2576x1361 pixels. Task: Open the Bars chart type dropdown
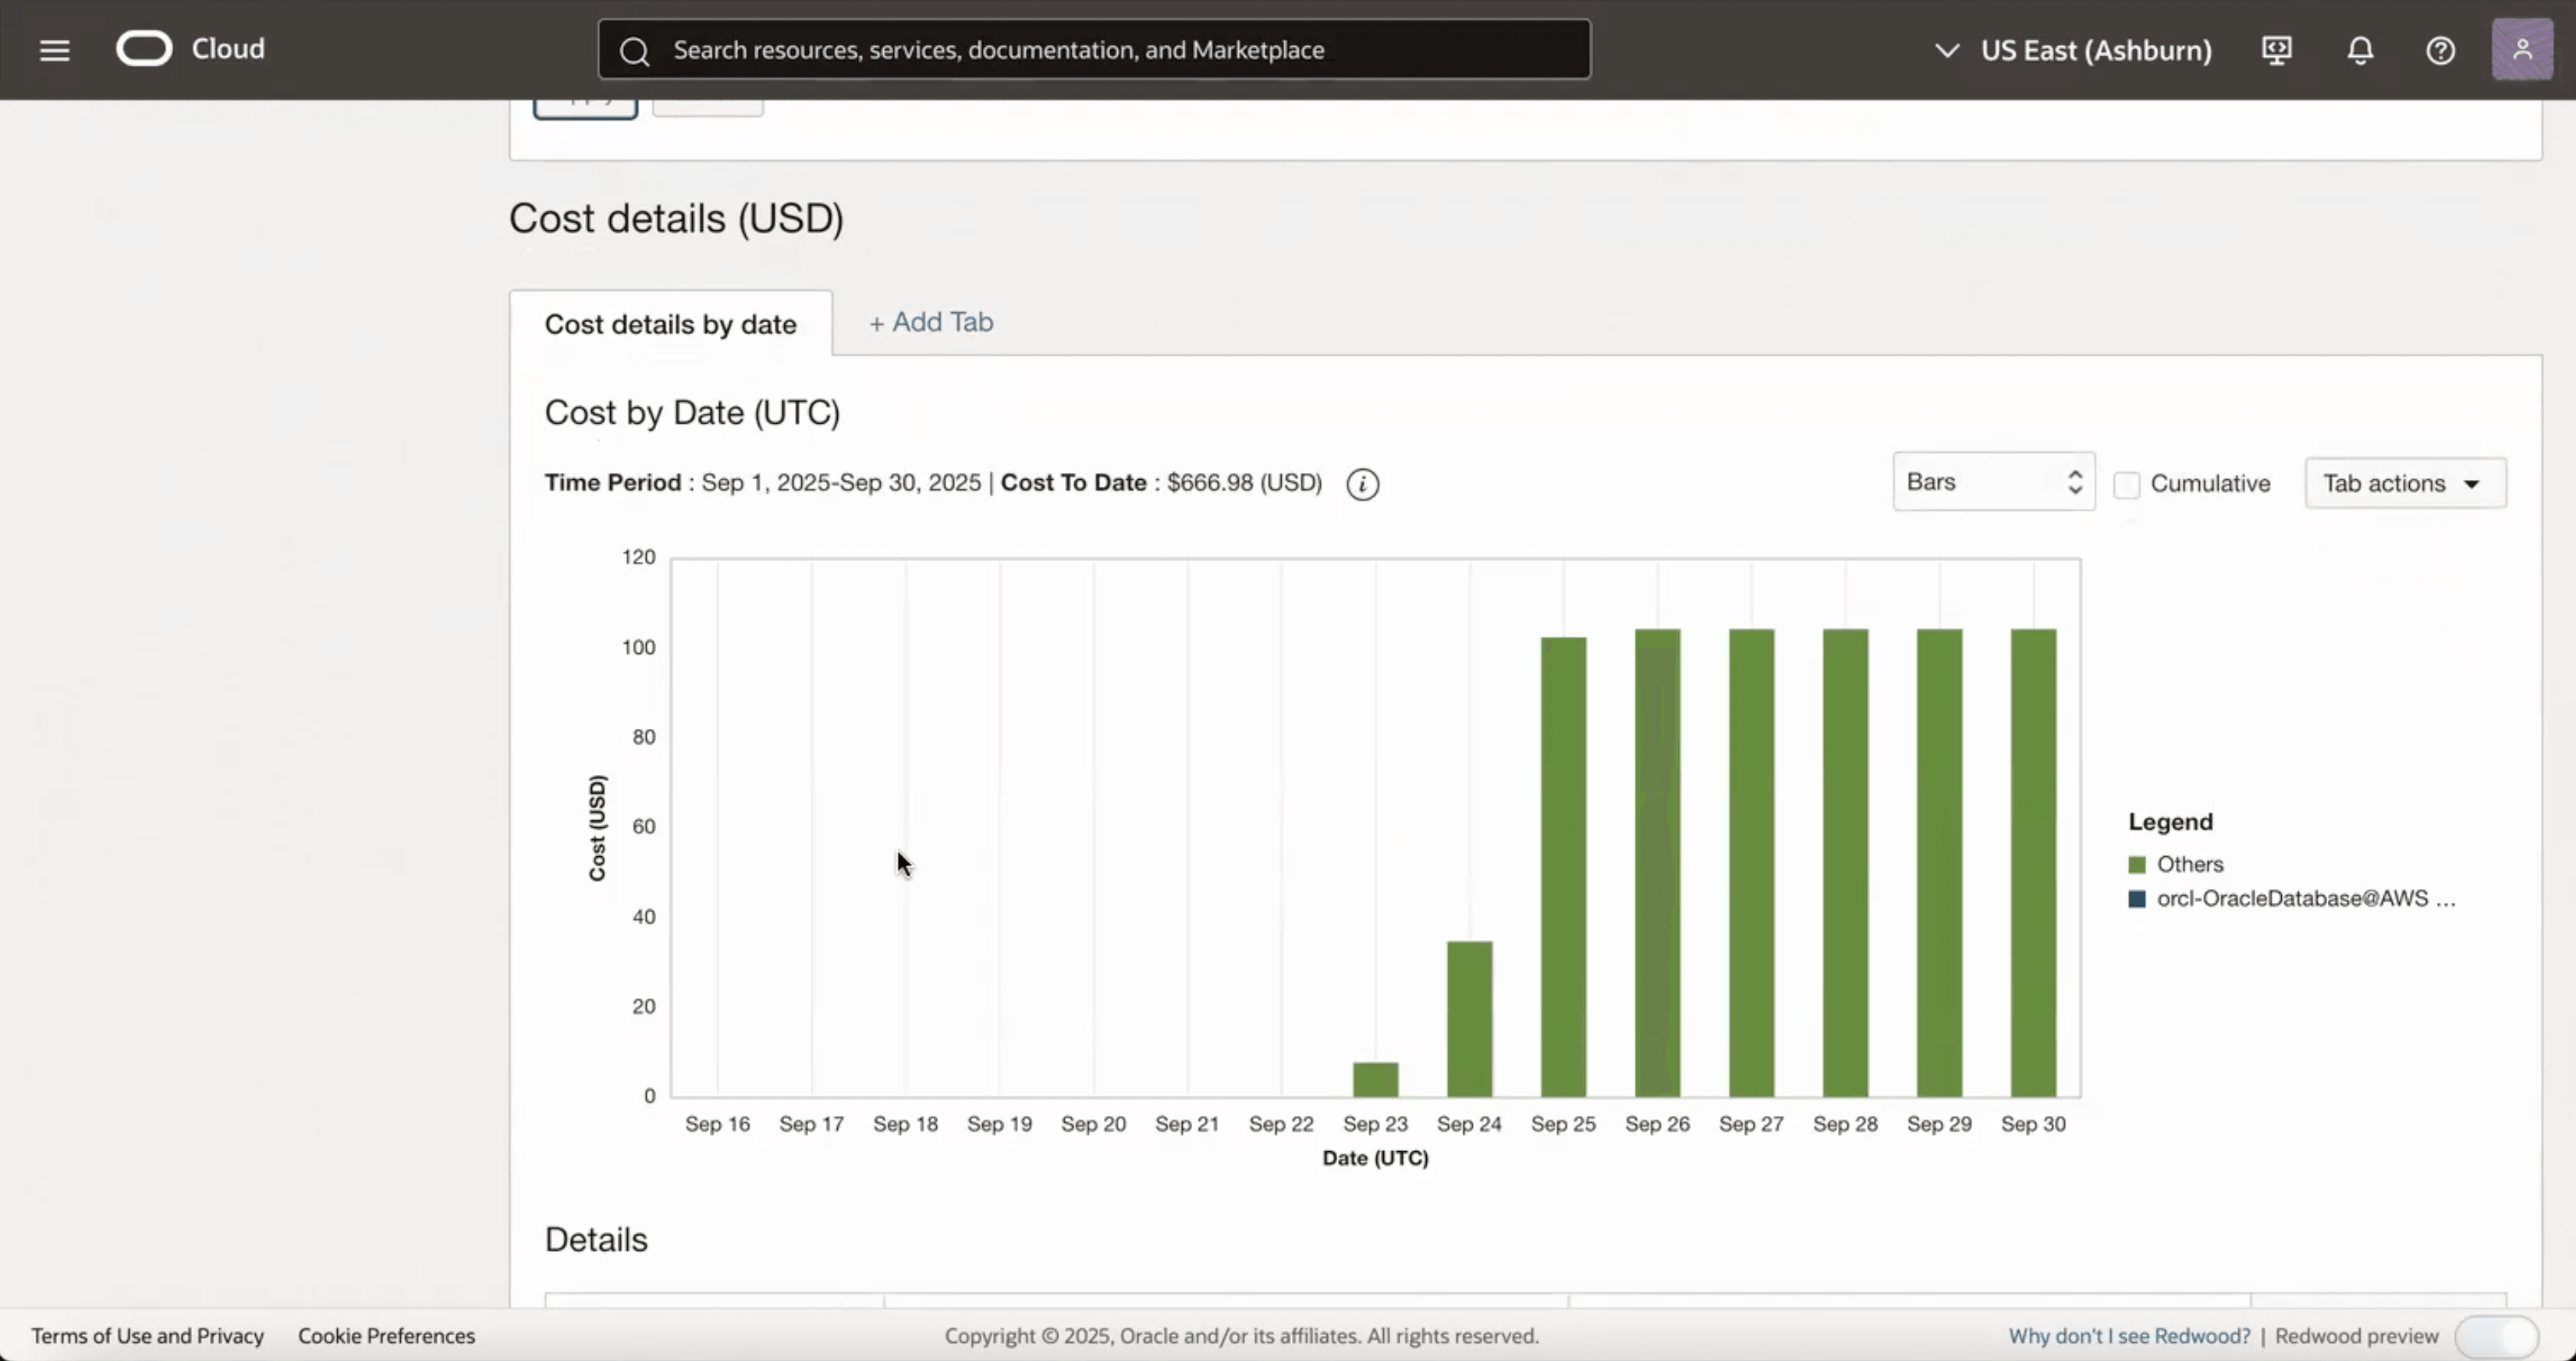tap(1992, 481)
